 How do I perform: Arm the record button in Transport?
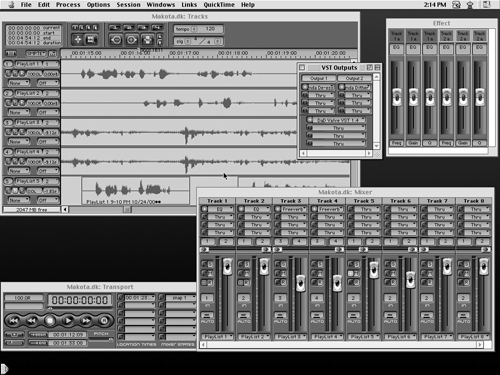point(104,321)
